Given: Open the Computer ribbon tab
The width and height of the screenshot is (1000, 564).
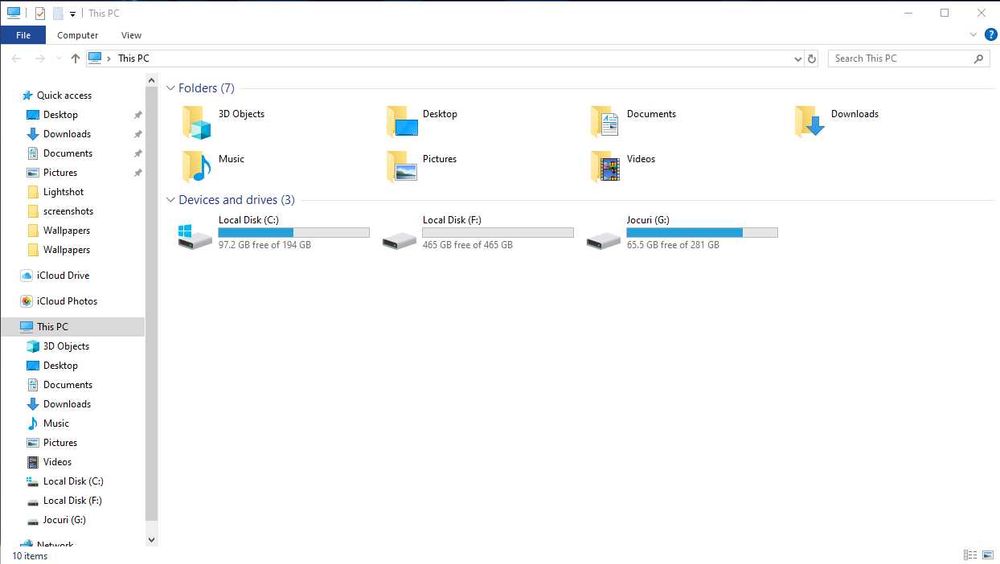Looking at the screenshot, I should (77, 35).
